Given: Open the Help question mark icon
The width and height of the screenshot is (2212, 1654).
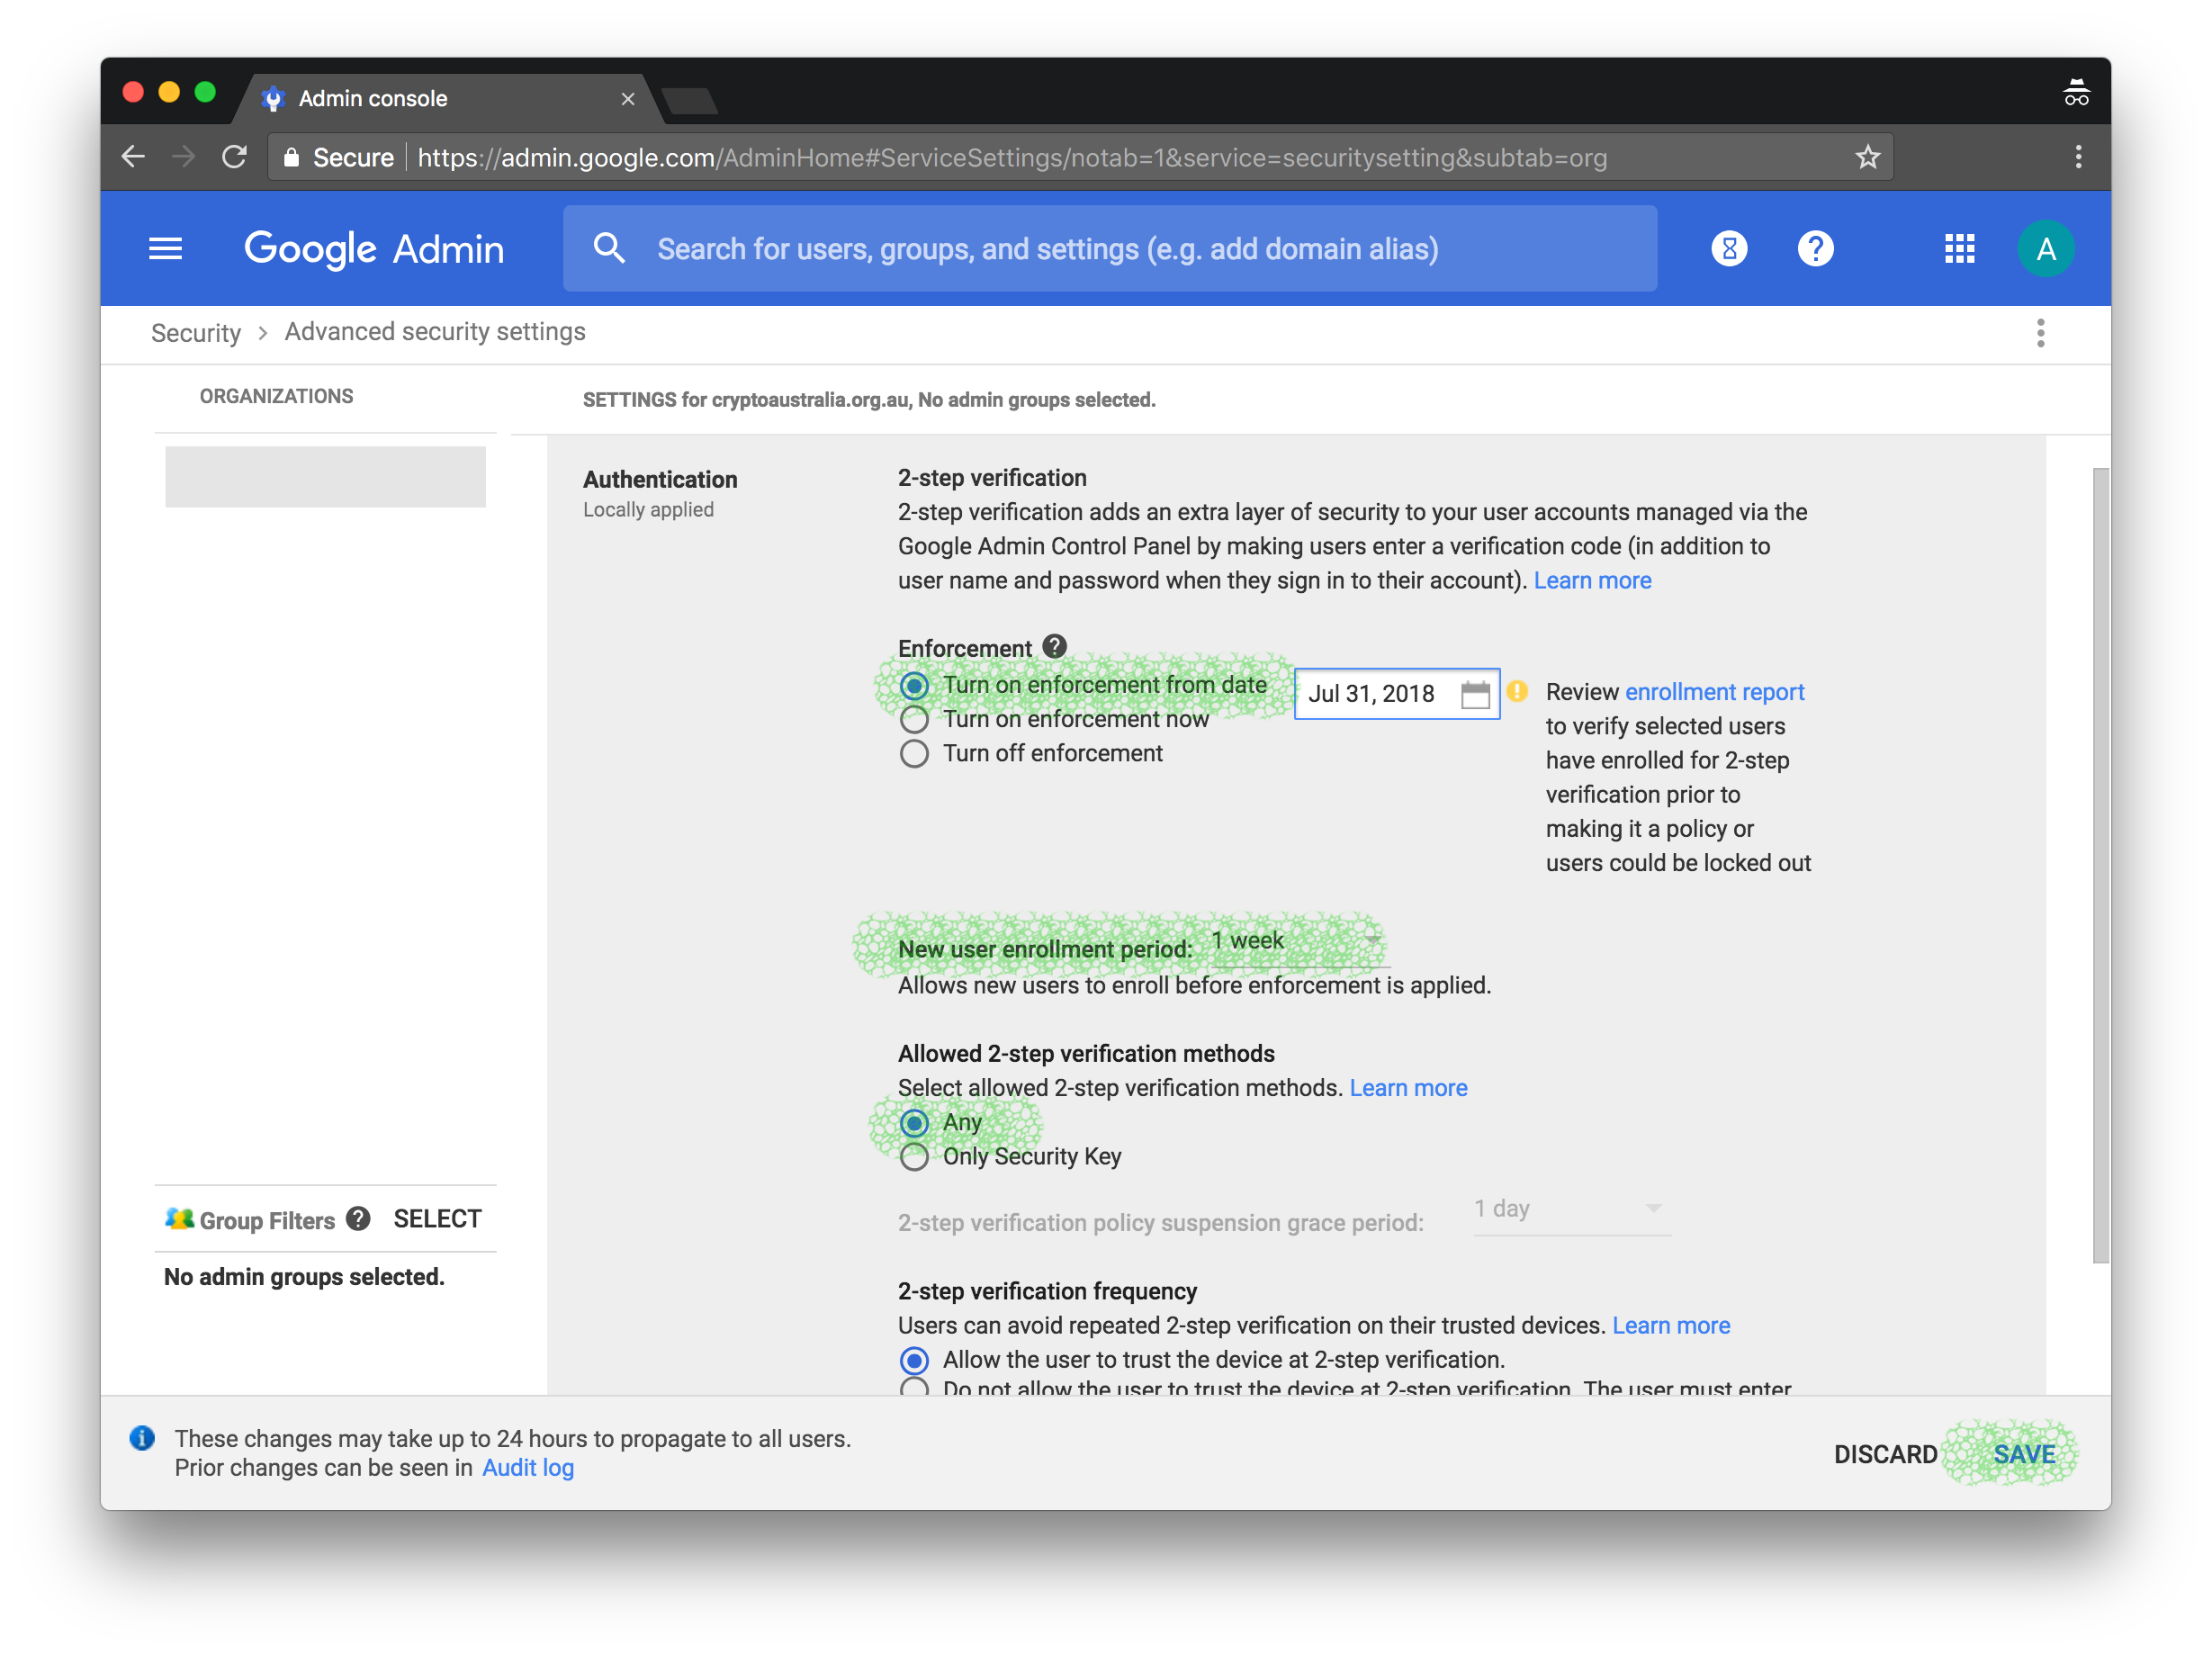Looking at the screenshot, I should pyautogui.click(x=1815, y=248).
